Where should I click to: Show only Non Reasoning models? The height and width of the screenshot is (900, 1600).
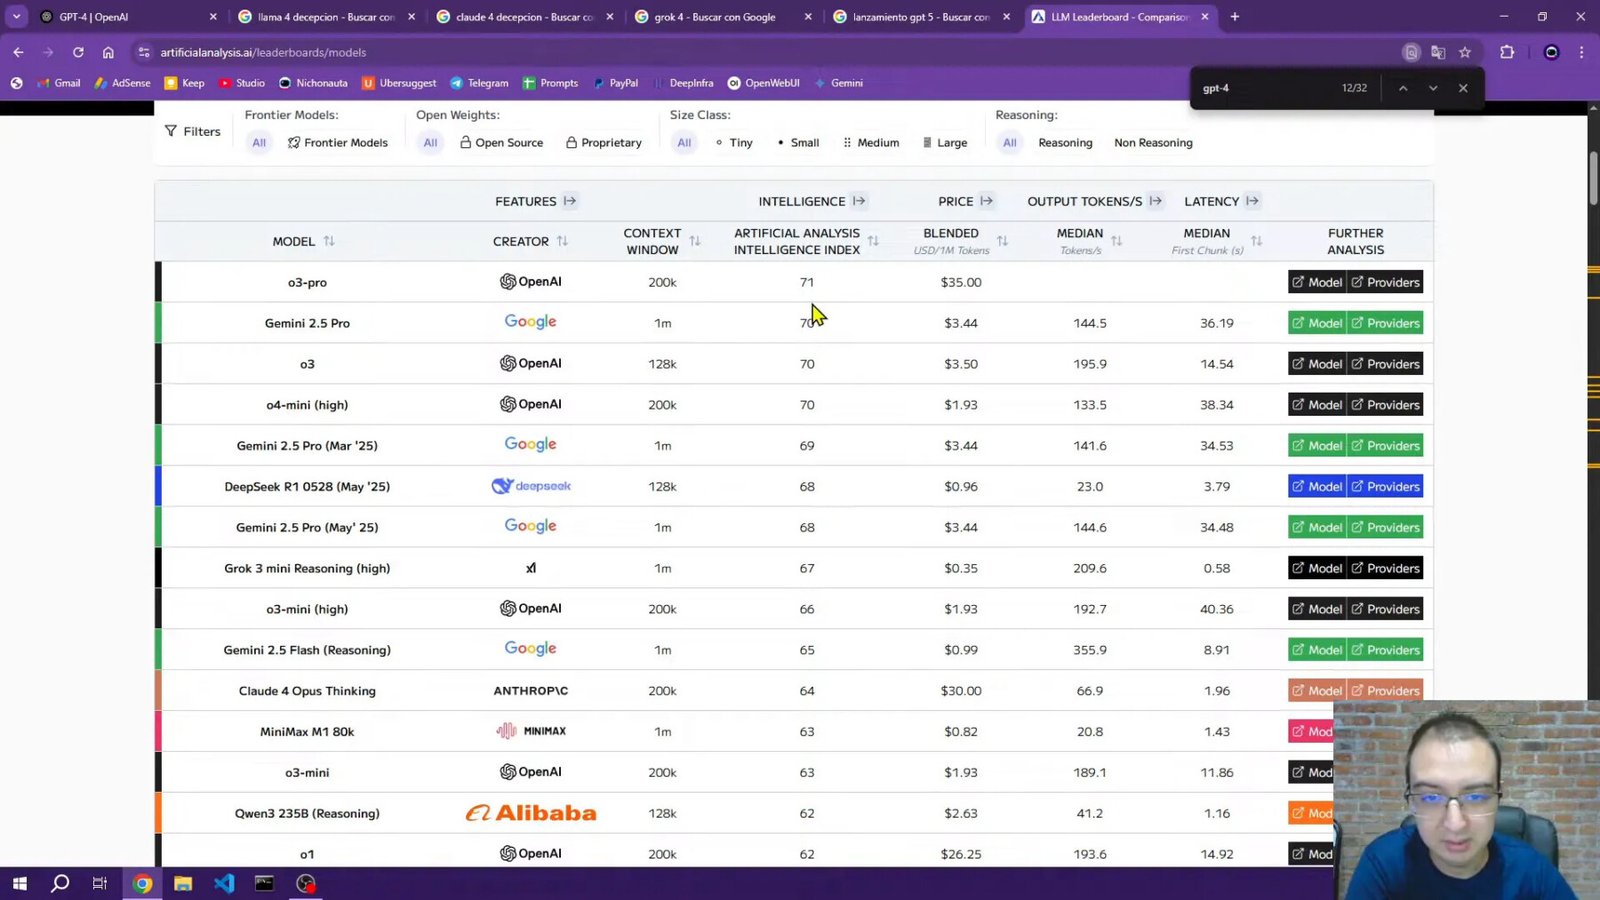click(1153, 143)
